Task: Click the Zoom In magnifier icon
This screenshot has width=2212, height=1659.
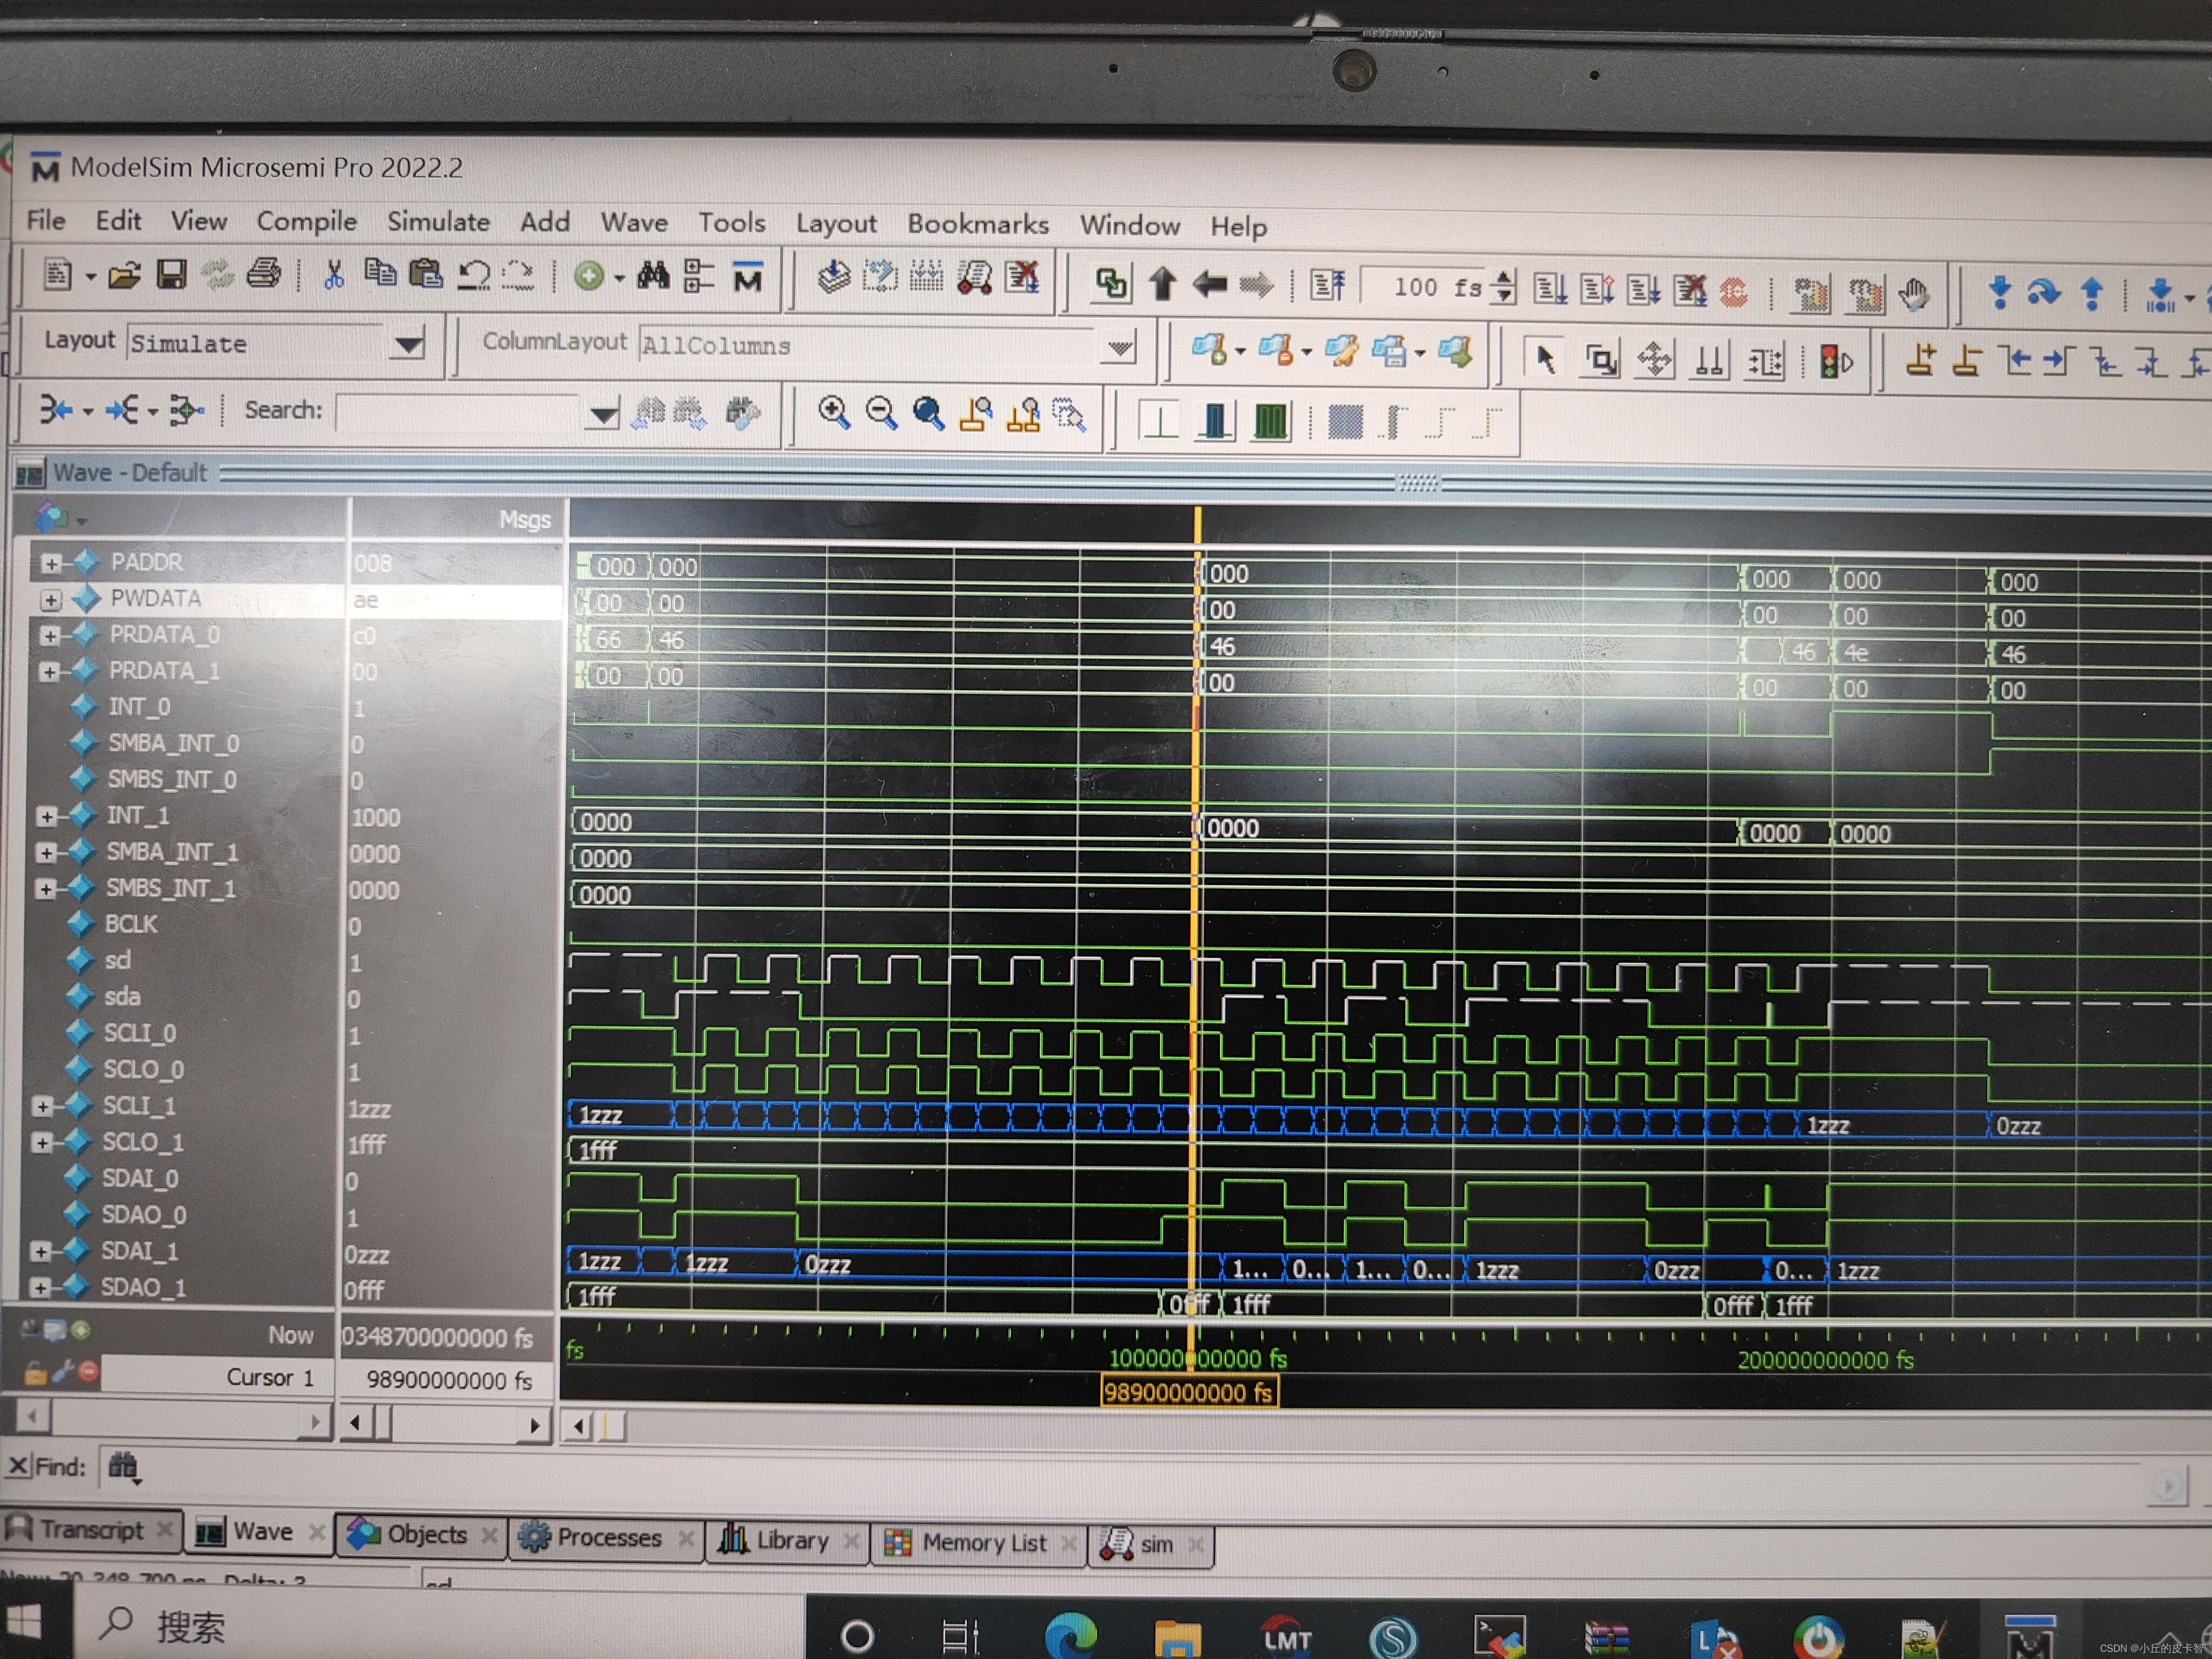Action: coord(833,412)
